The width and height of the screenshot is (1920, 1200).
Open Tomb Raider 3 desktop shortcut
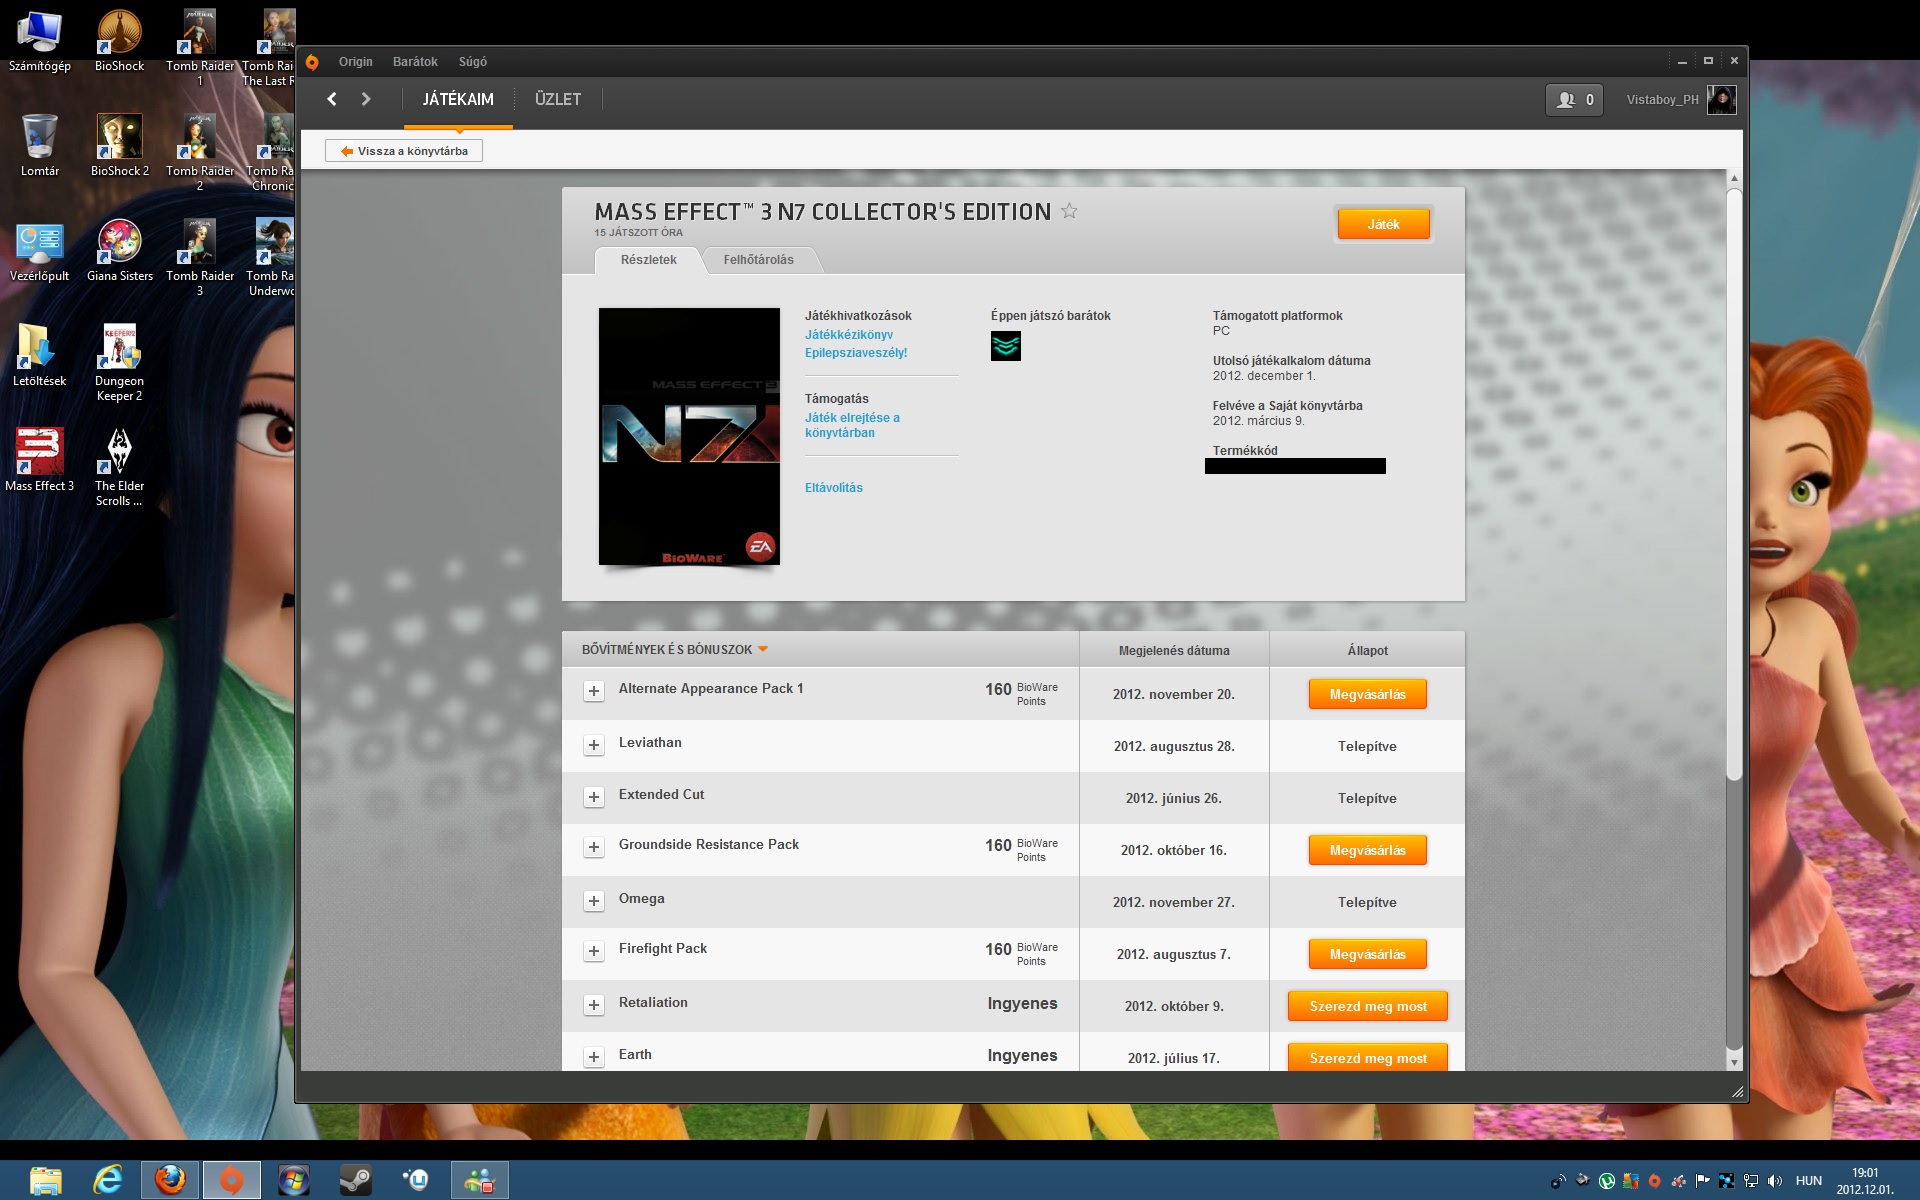pos(200,258)
